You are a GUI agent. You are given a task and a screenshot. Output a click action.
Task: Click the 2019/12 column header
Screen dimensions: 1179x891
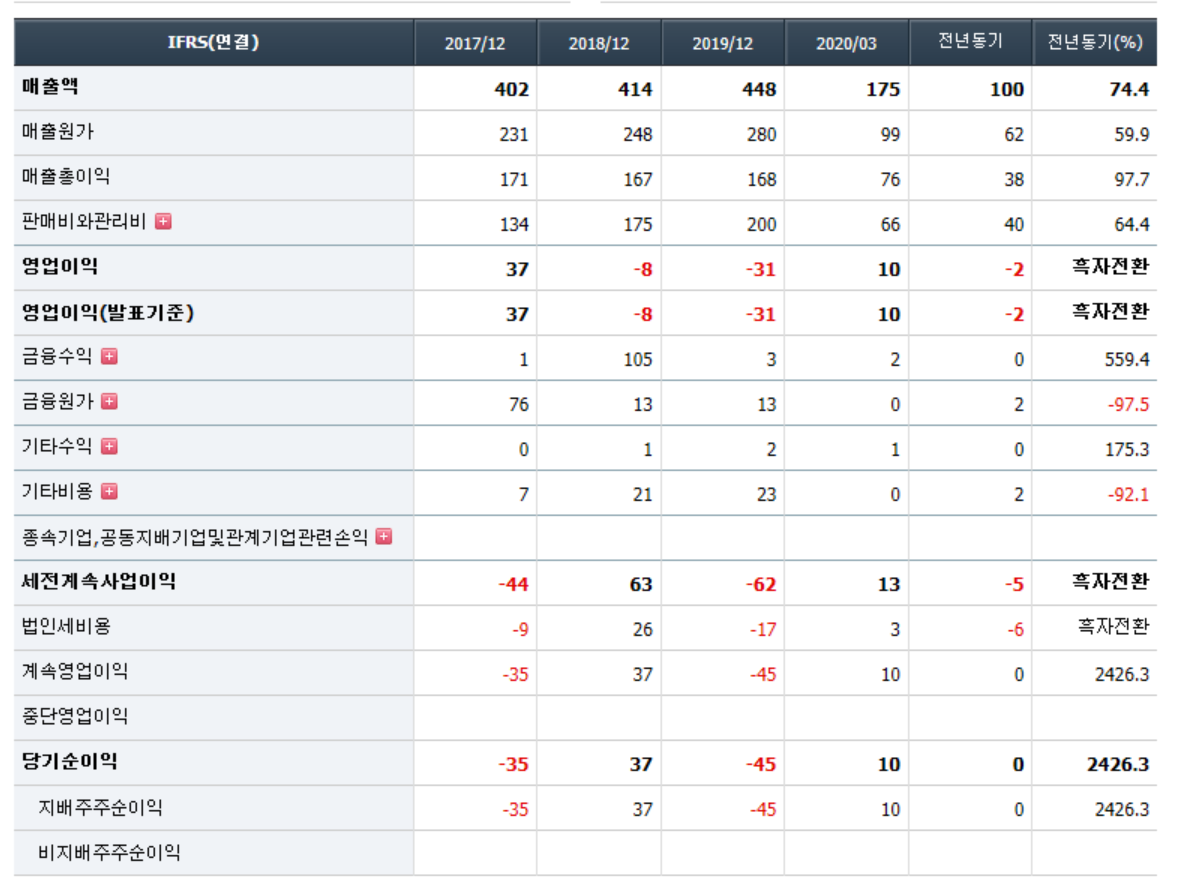[x=723, y=43]
